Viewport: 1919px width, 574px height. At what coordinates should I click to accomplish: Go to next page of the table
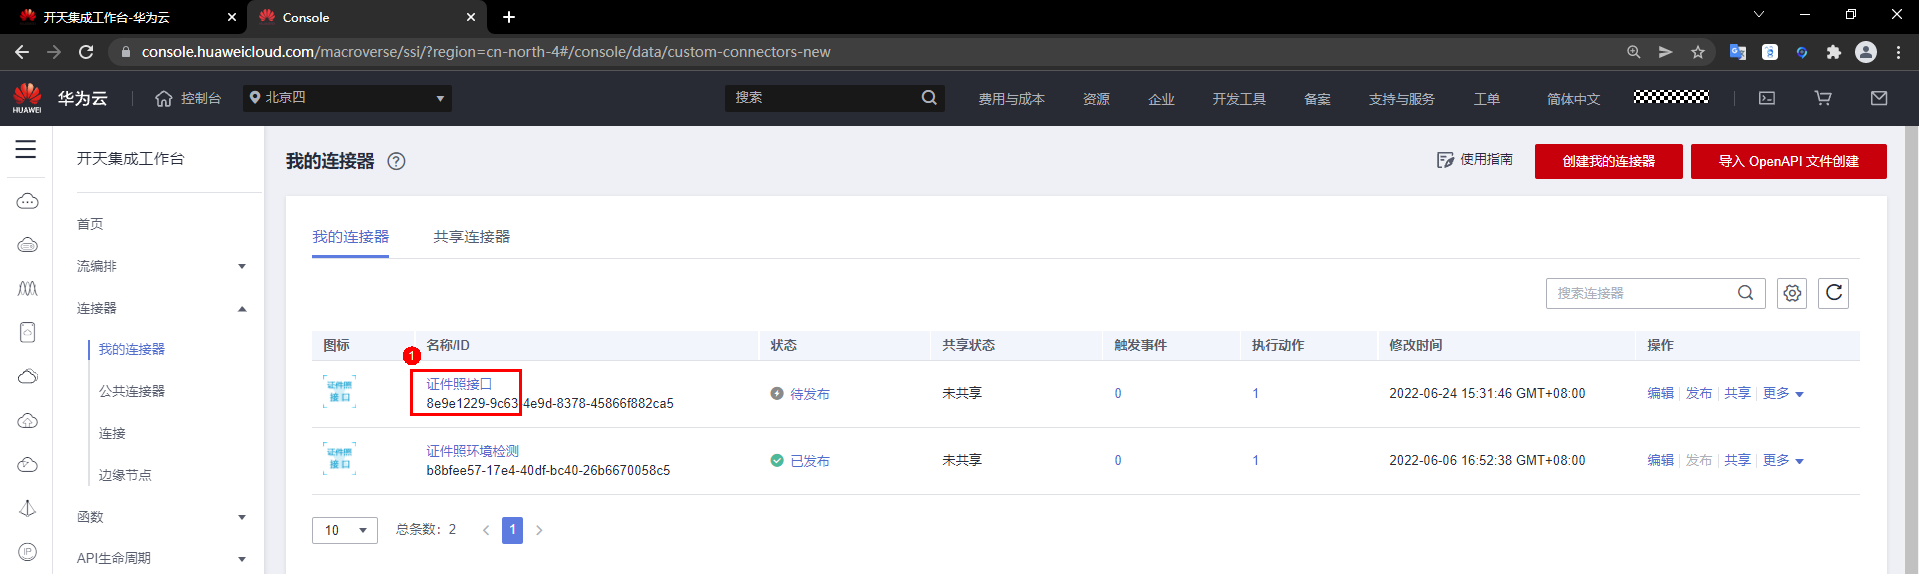point(539,530)
